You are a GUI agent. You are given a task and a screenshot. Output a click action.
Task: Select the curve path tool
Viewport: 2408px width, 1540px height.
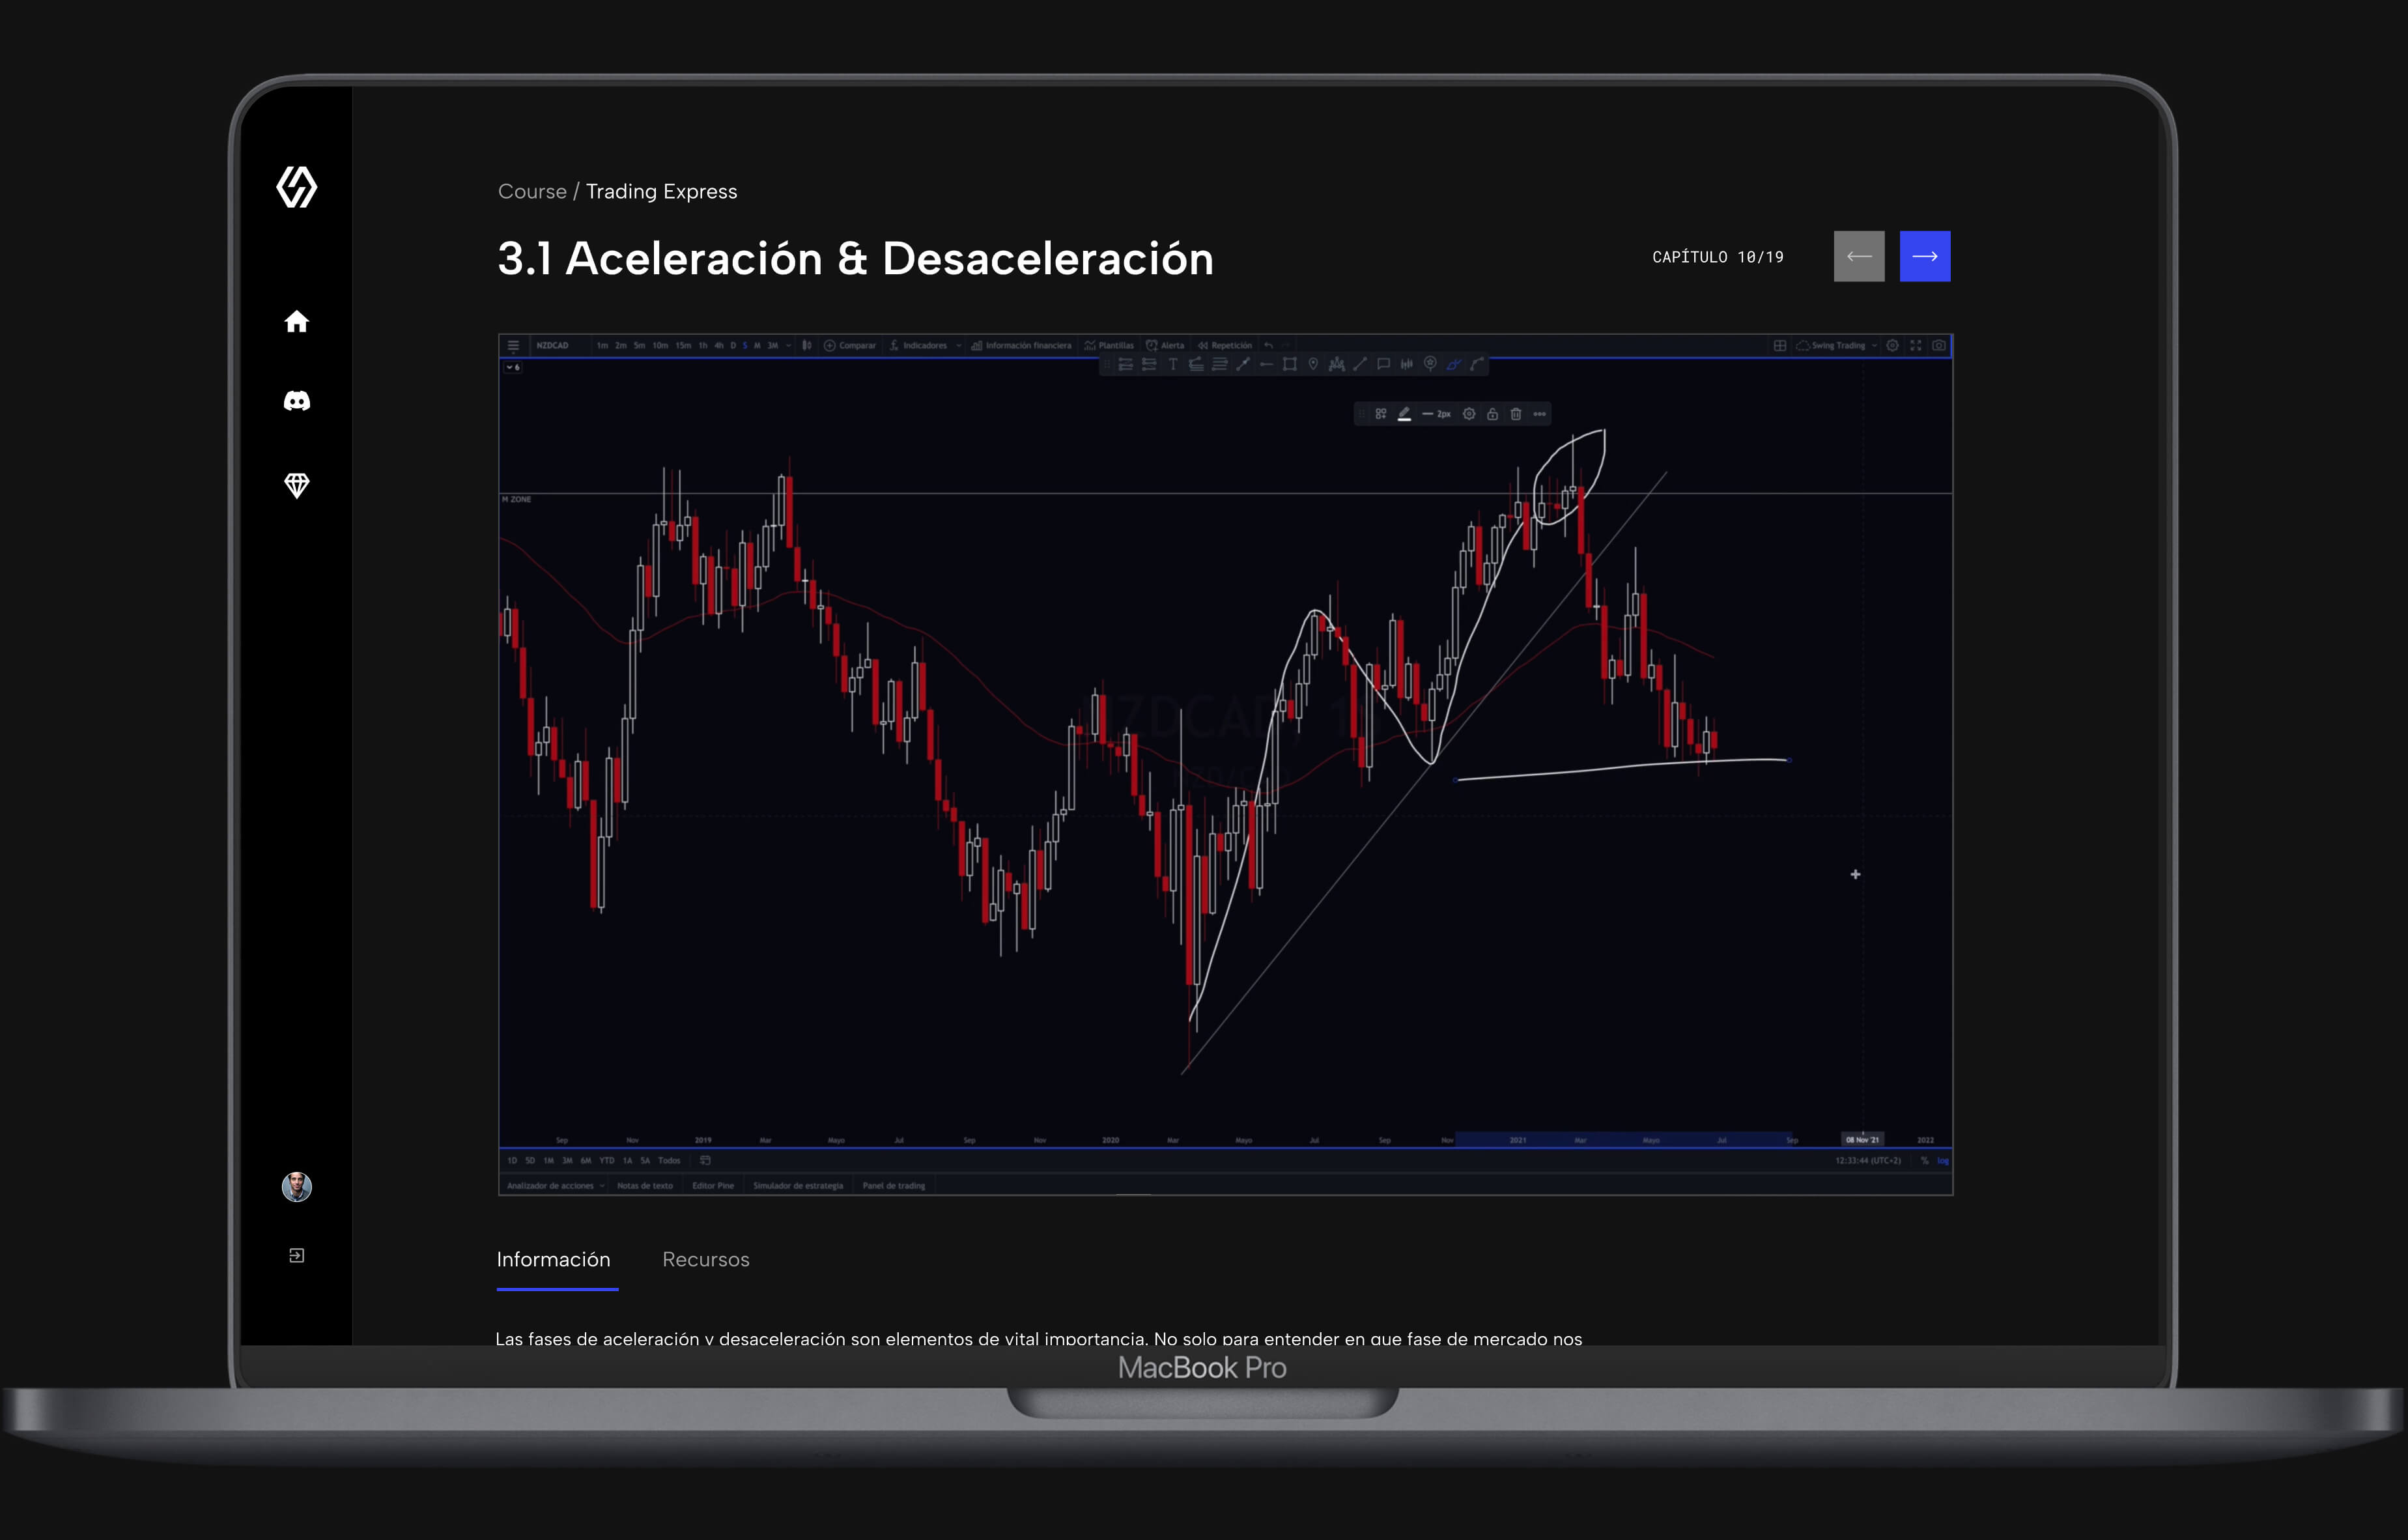point(1477,364)
